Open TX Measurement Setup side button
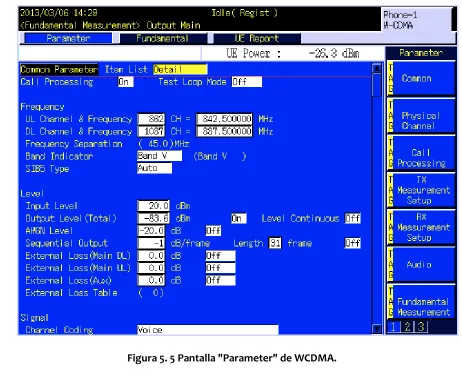462x380 pixels. (421, 190)
